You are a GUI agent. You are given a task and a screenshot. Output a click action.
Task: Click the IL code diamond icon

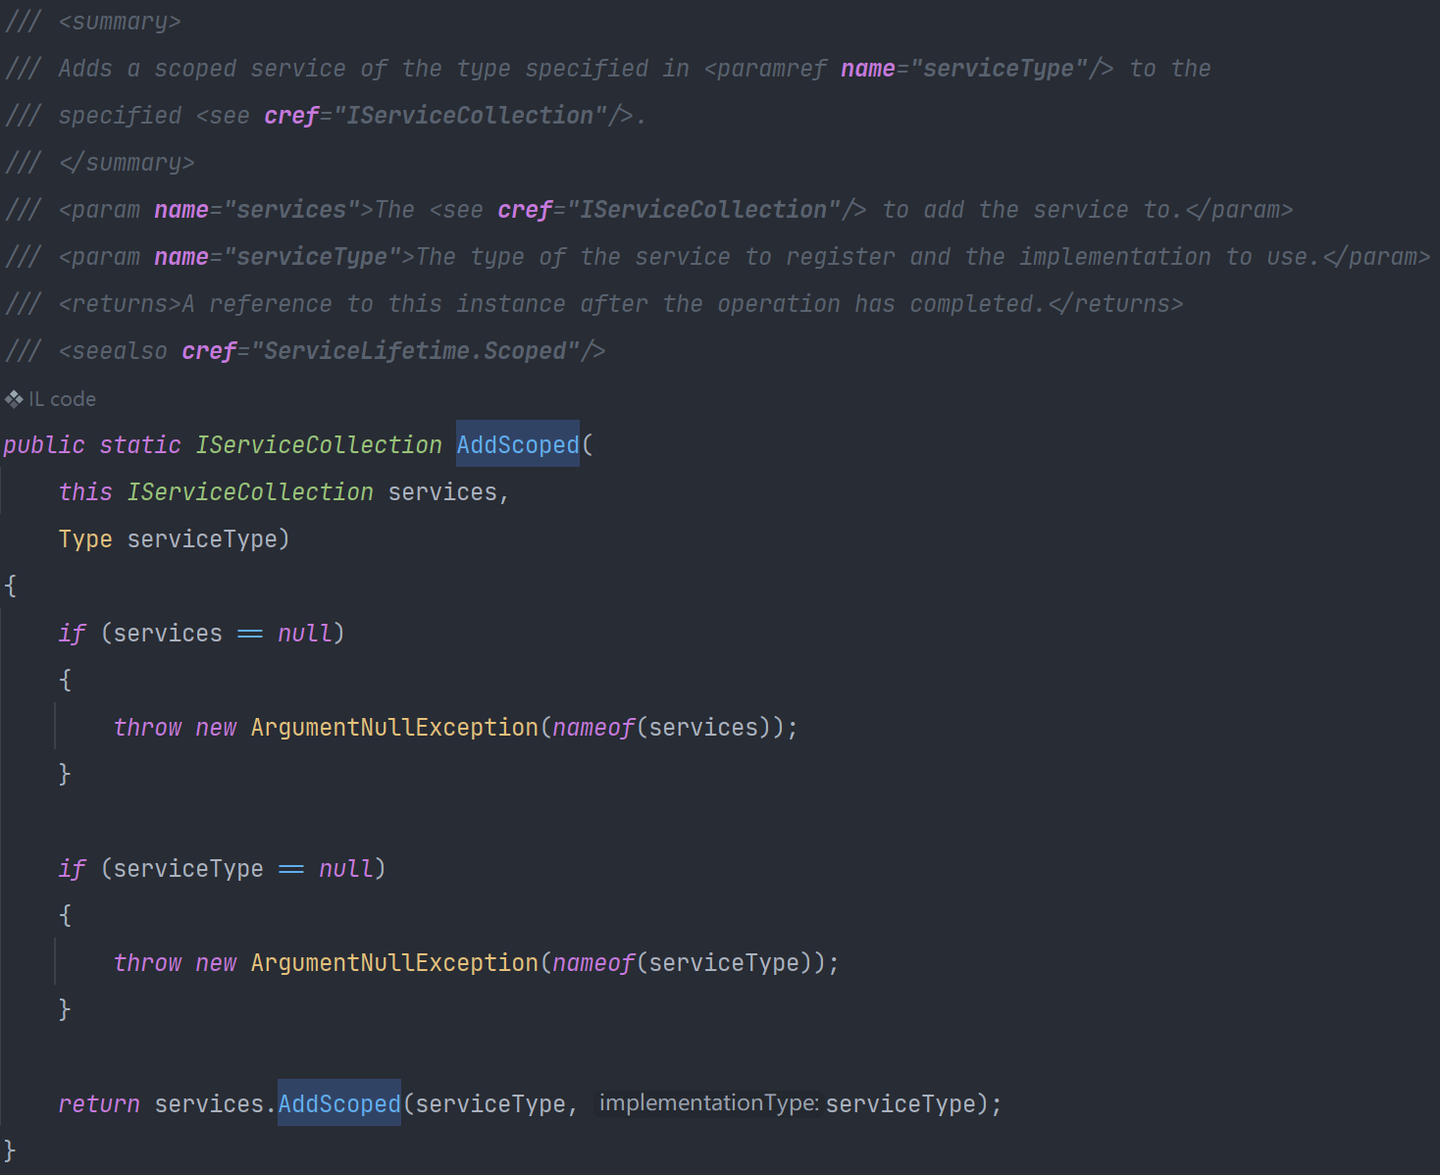(14, 399)
